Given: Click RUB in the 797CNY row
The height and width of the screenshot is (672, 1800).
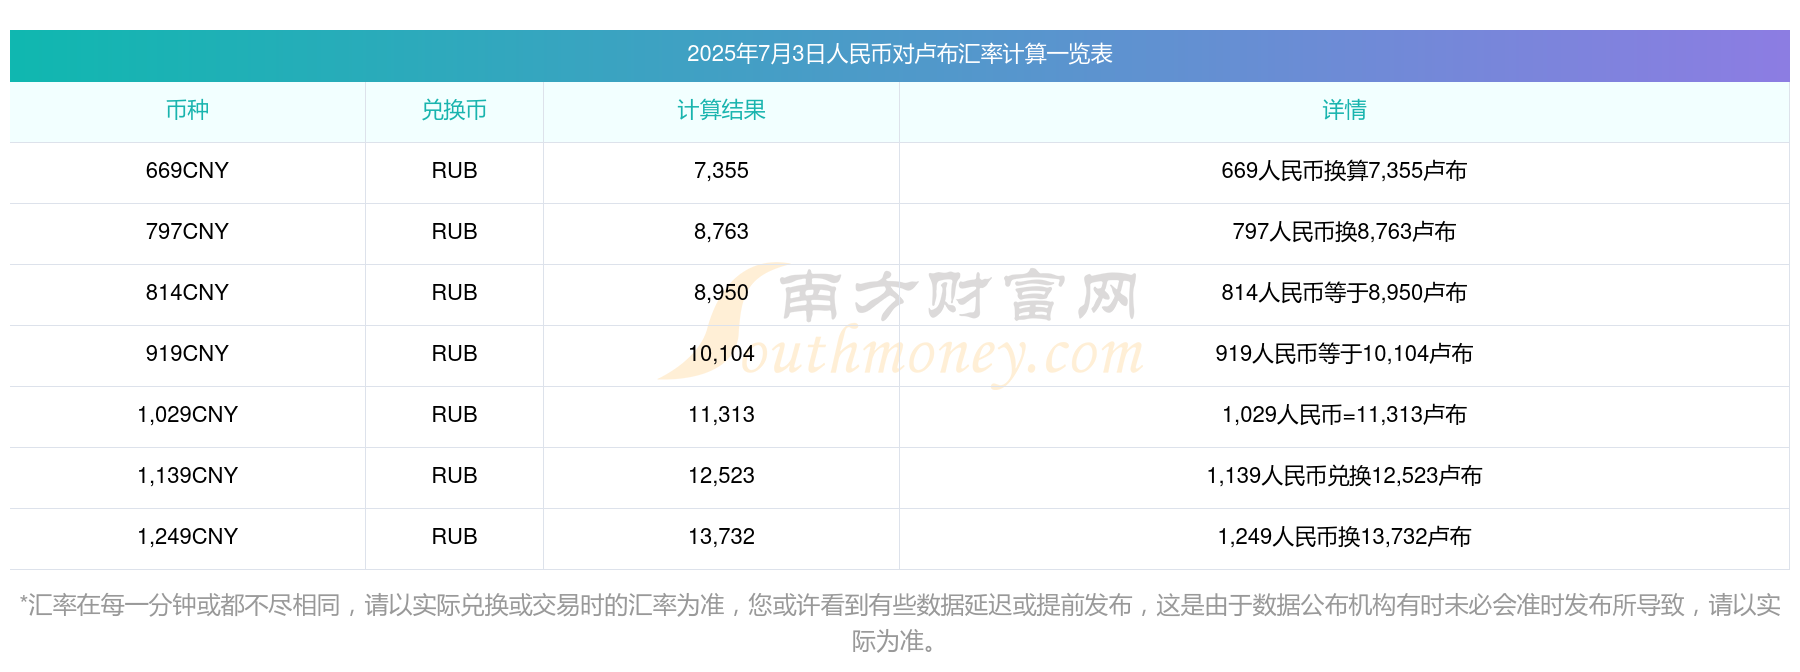Looking at the screenshot, I should (454, 232).
